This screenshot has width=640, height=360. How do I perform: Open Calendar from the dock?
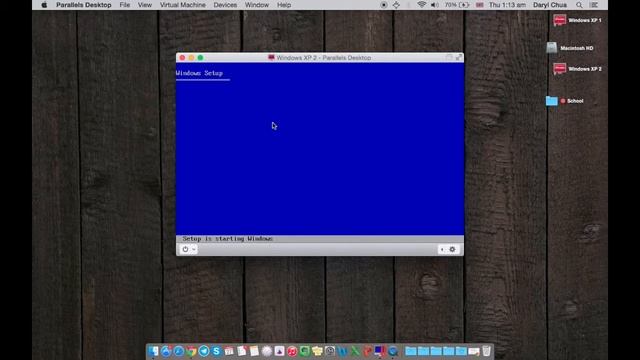[x=229, y=351]
